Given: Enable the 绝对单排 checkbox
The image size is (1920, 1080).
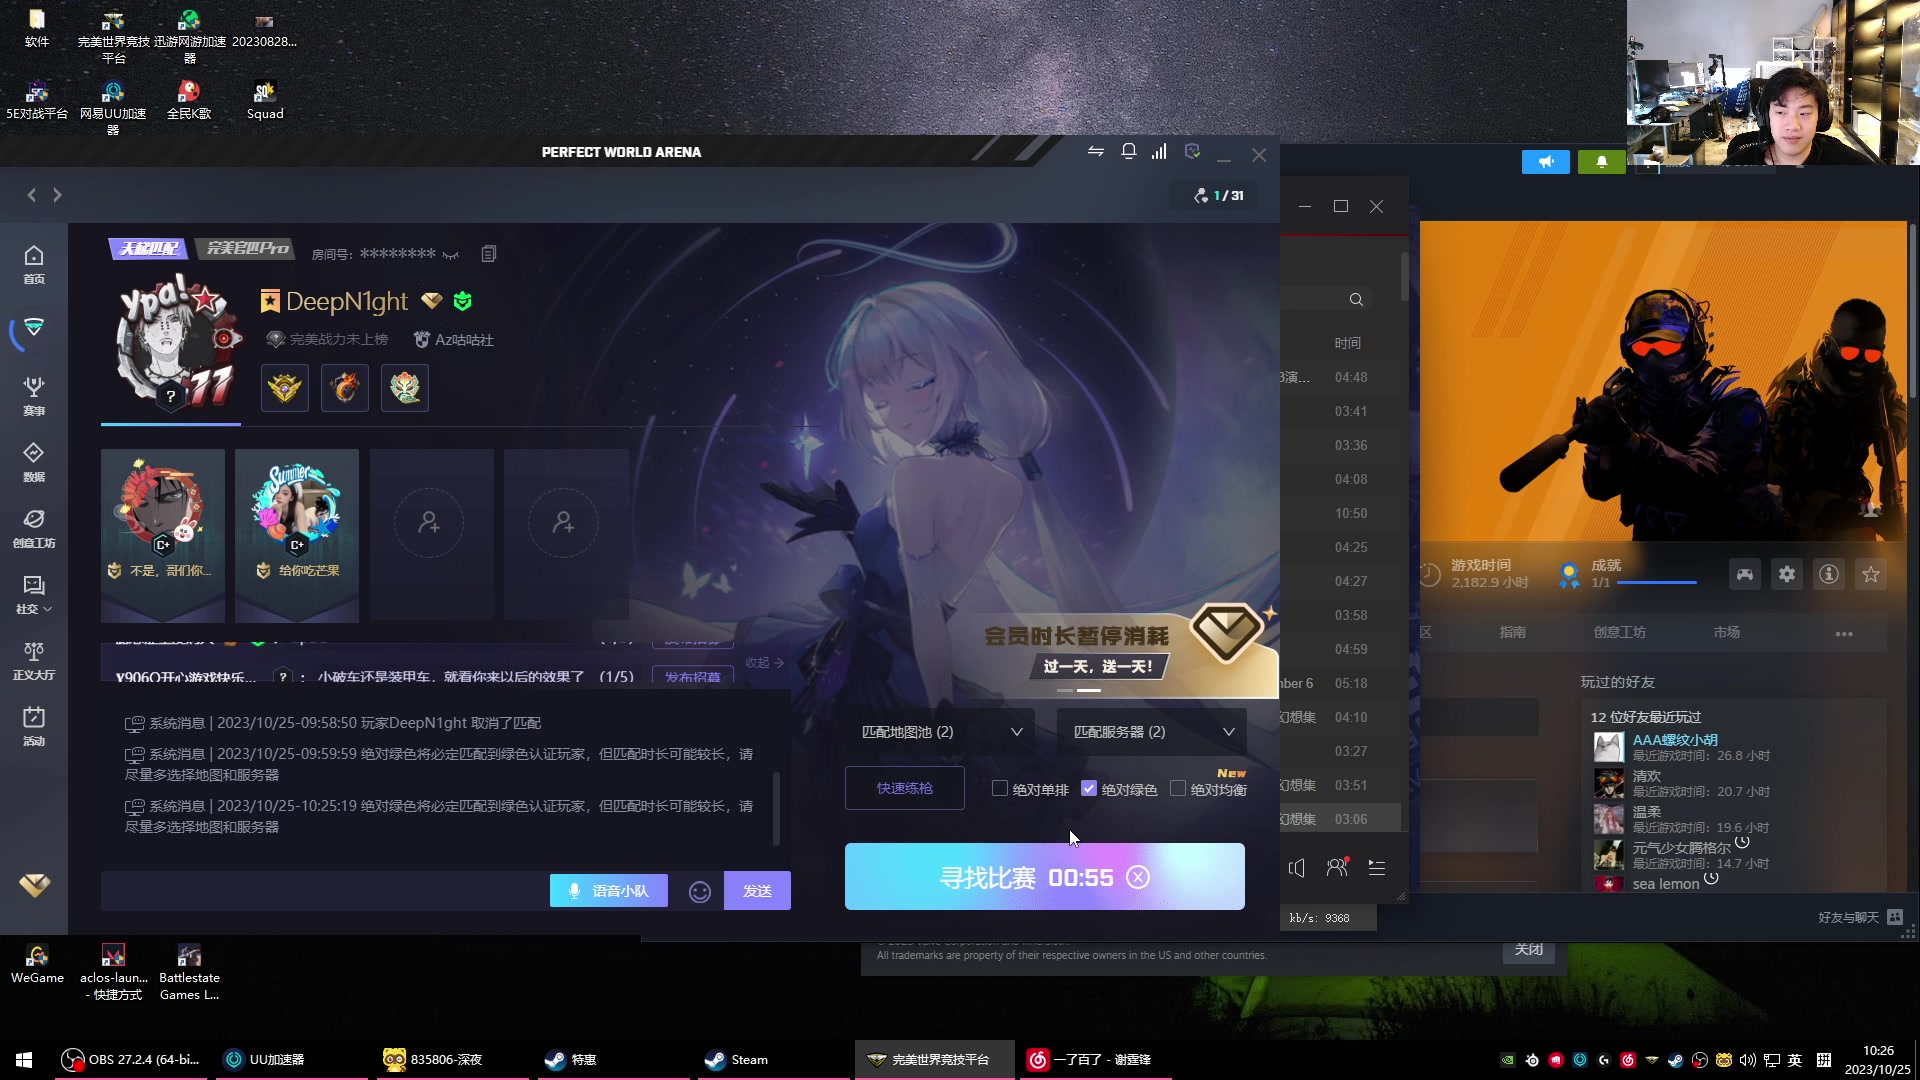Looking at the screenshot, I should pyautogui.click(x=1000, y=789).
